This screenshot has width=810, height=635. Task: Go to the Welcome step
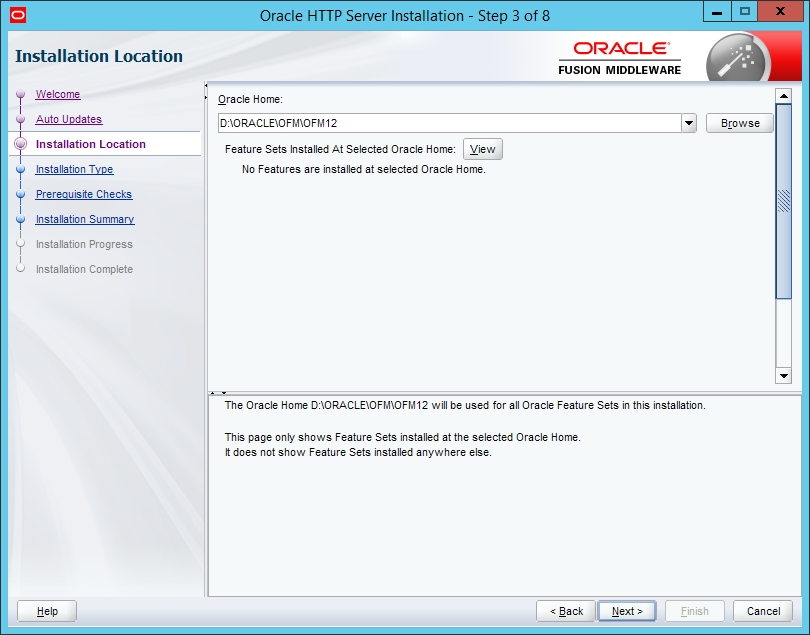[58, 94]
